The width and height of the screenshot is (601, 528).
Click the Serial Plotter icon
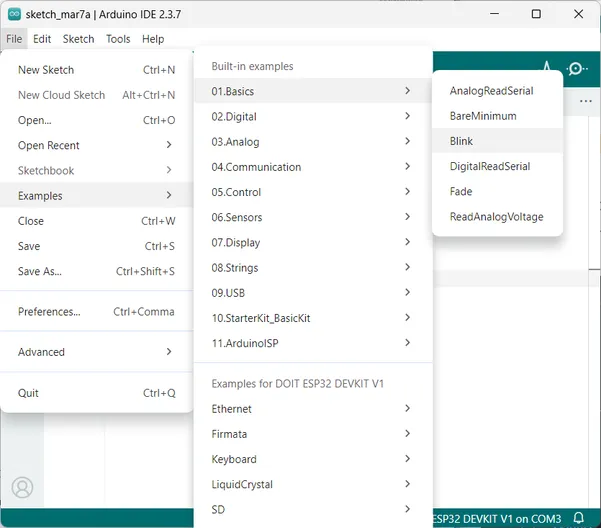click(x=547, y=66)
